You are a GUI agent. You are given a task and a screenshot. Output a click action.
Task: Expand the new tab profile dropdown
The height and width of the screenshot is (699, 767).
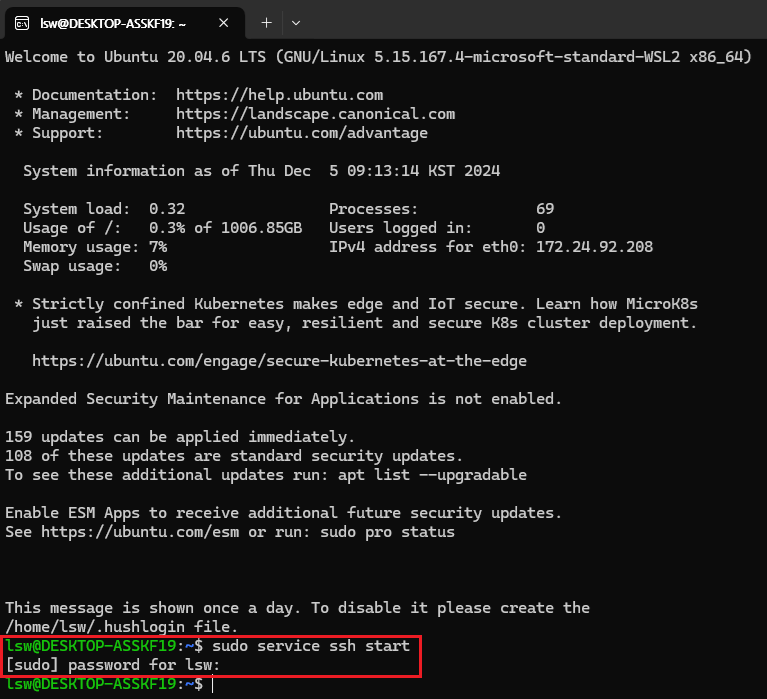[295, 23]
